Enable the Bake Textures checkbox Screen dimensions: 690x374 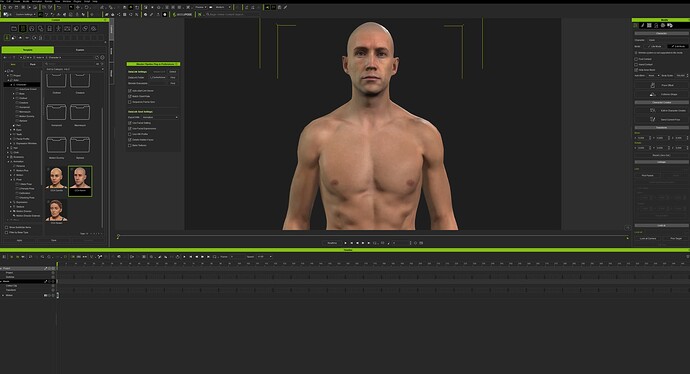[130, 145]
